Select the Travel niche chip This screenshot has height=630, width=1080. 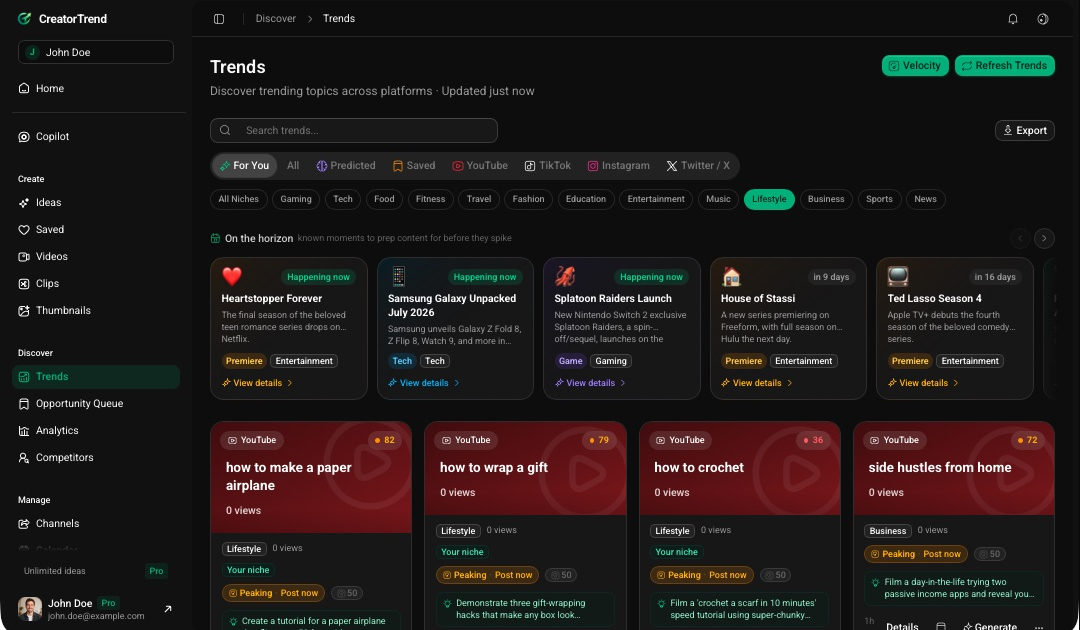coord(479,199)
